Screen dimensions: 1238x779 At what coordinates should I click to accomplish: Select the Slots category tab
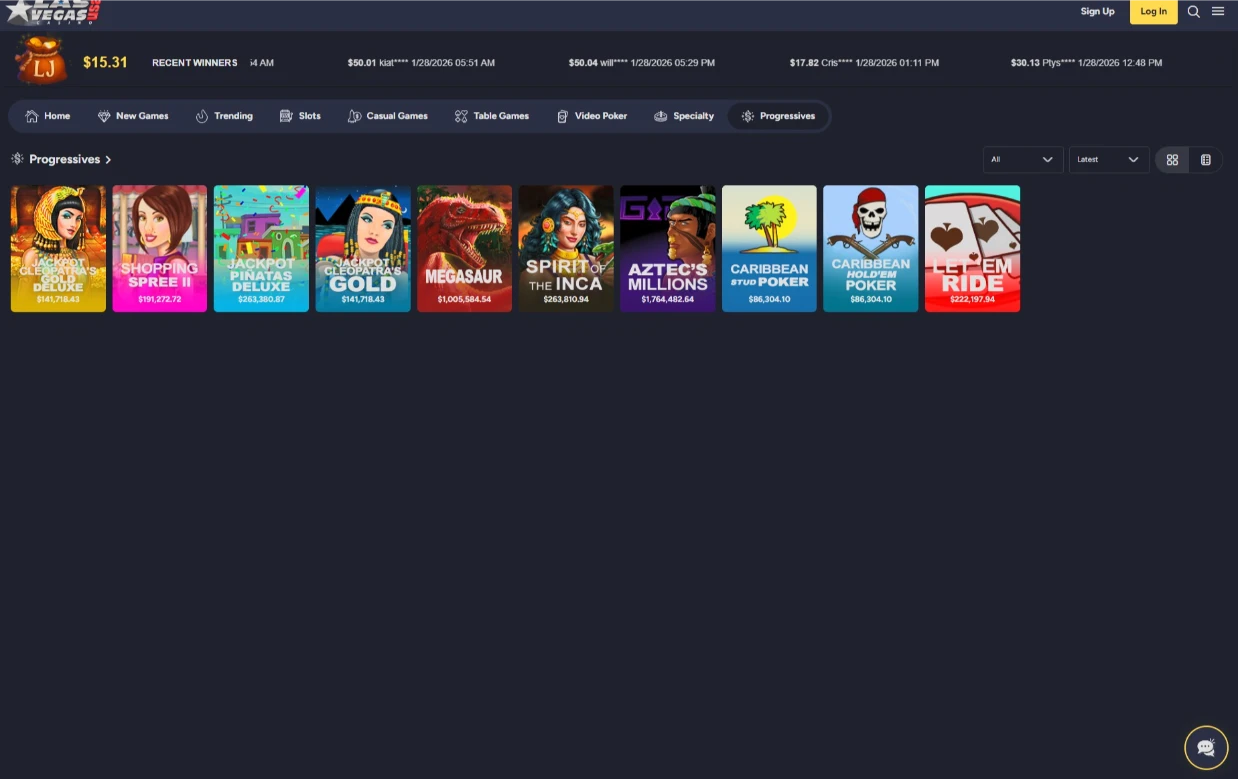coord(300,116)
